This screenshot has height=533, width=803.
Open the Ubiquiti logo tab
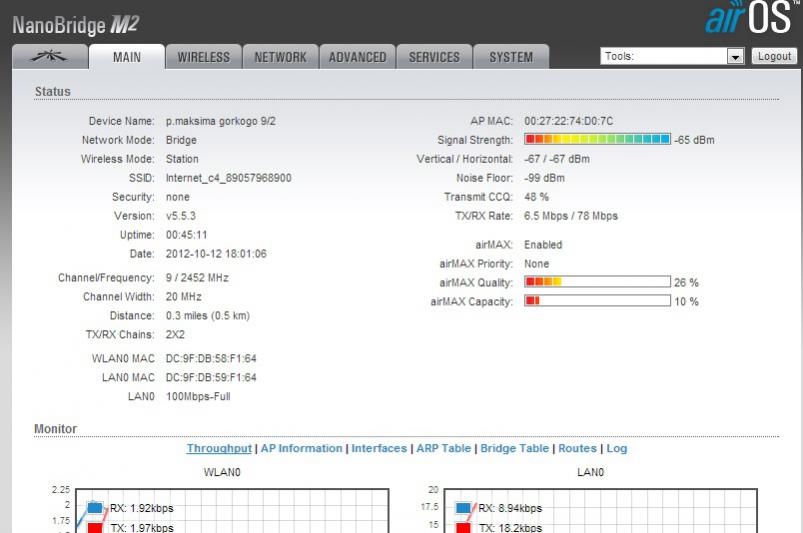click(x=49, y=57)
